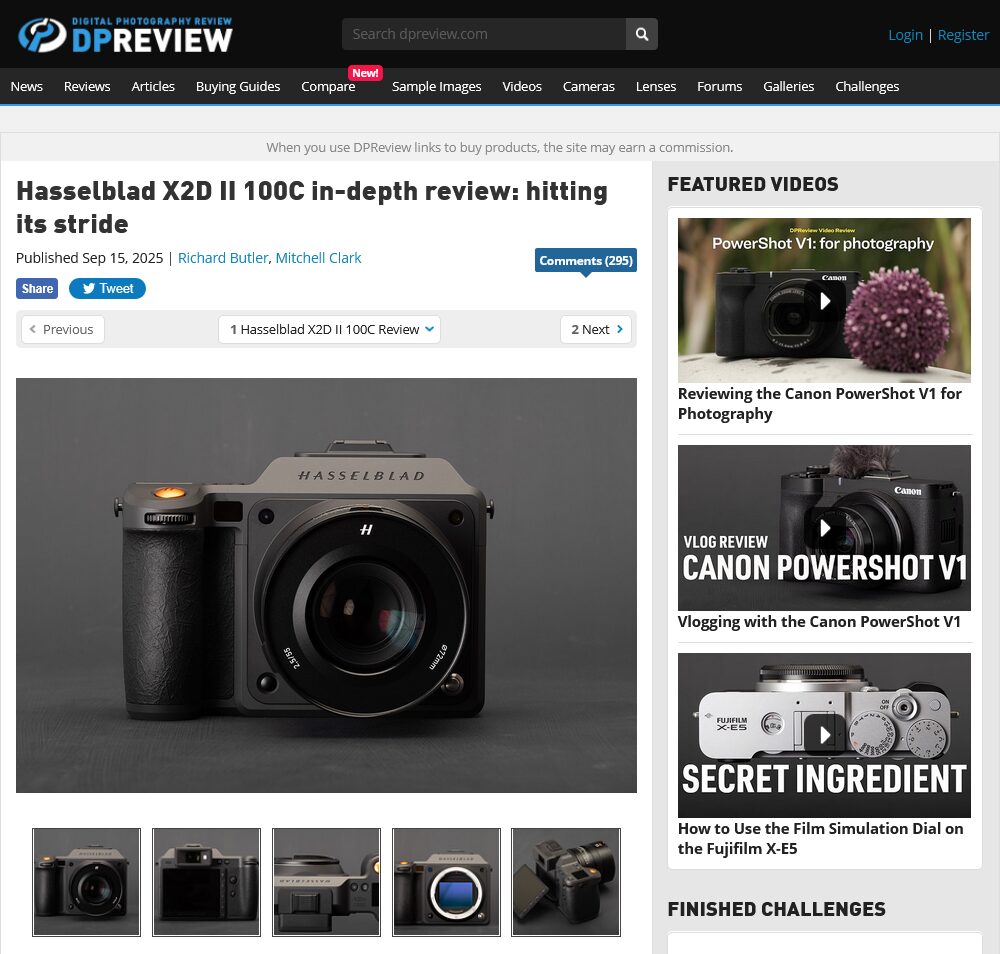Visit the Forums section
The width and height of the screenshot is (1000, 954).
tap(719, 87)
